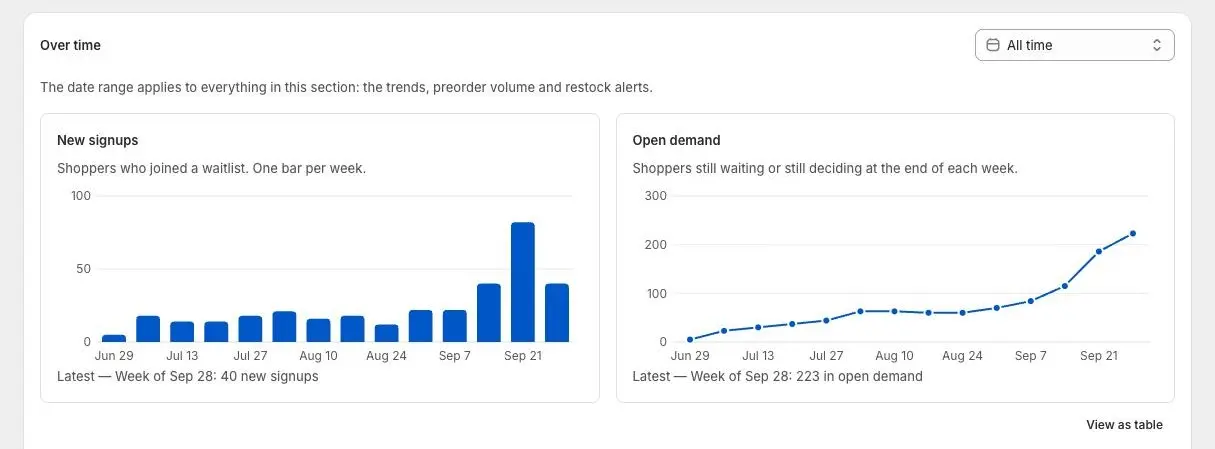The width and height of the screenshot is (1215, 449).
Task: Click the Sep 7 x-axis label in Open demand
Action: pyautogui.click(x=1031, y=355)
